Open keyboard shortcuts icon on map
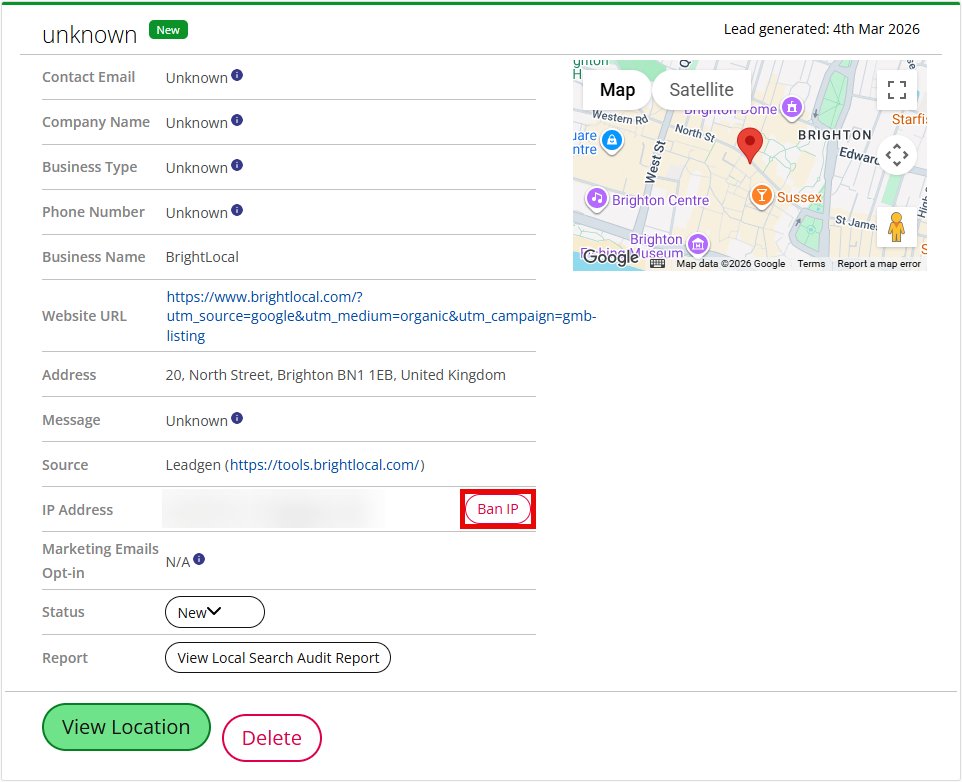The image size is (962, 782). tap(657, 264)
